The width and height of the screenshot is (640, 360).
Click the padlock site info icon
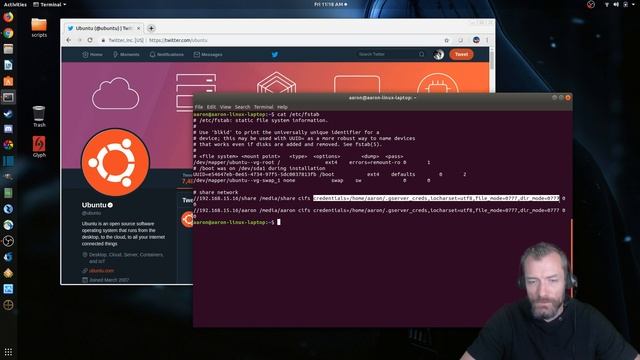click(x=103, y=40)
